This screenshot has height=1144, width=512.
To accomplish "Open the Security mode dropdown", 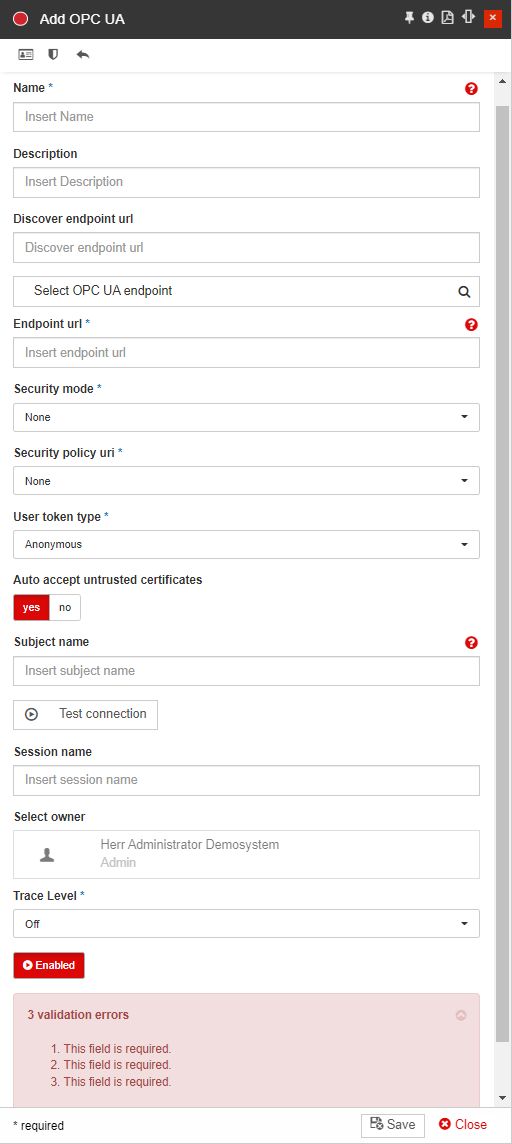I will 247,417.
